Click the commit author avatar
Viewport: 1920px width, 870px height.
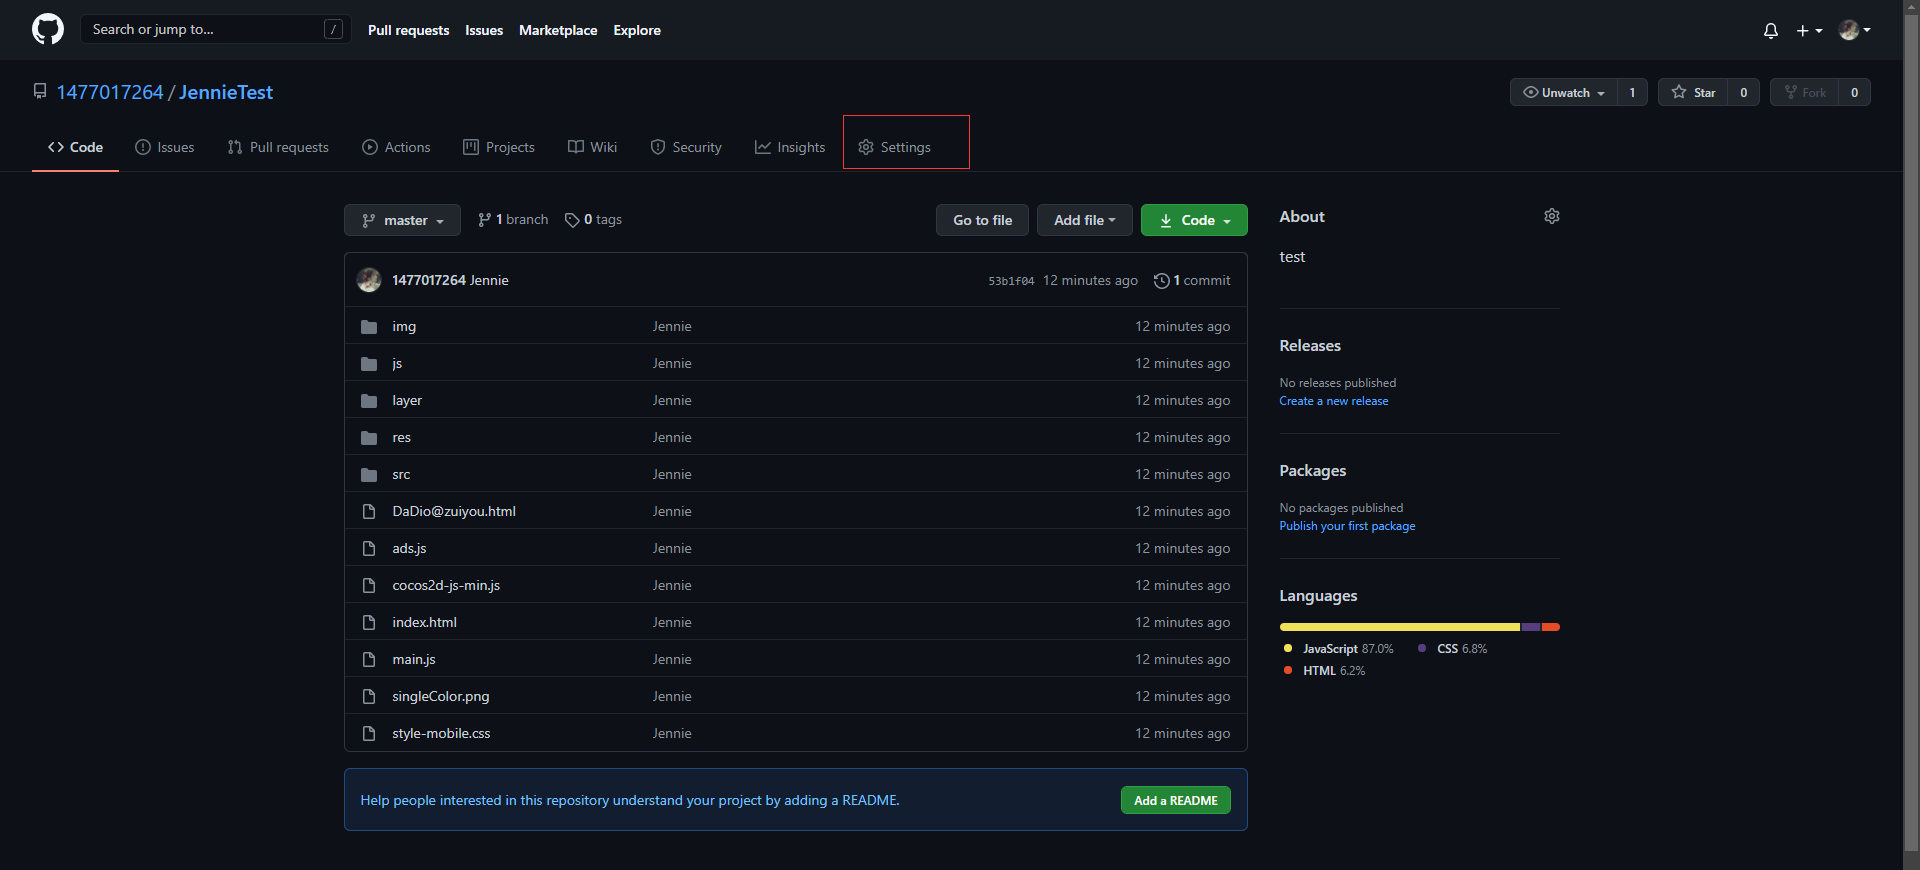pos(369,280)
